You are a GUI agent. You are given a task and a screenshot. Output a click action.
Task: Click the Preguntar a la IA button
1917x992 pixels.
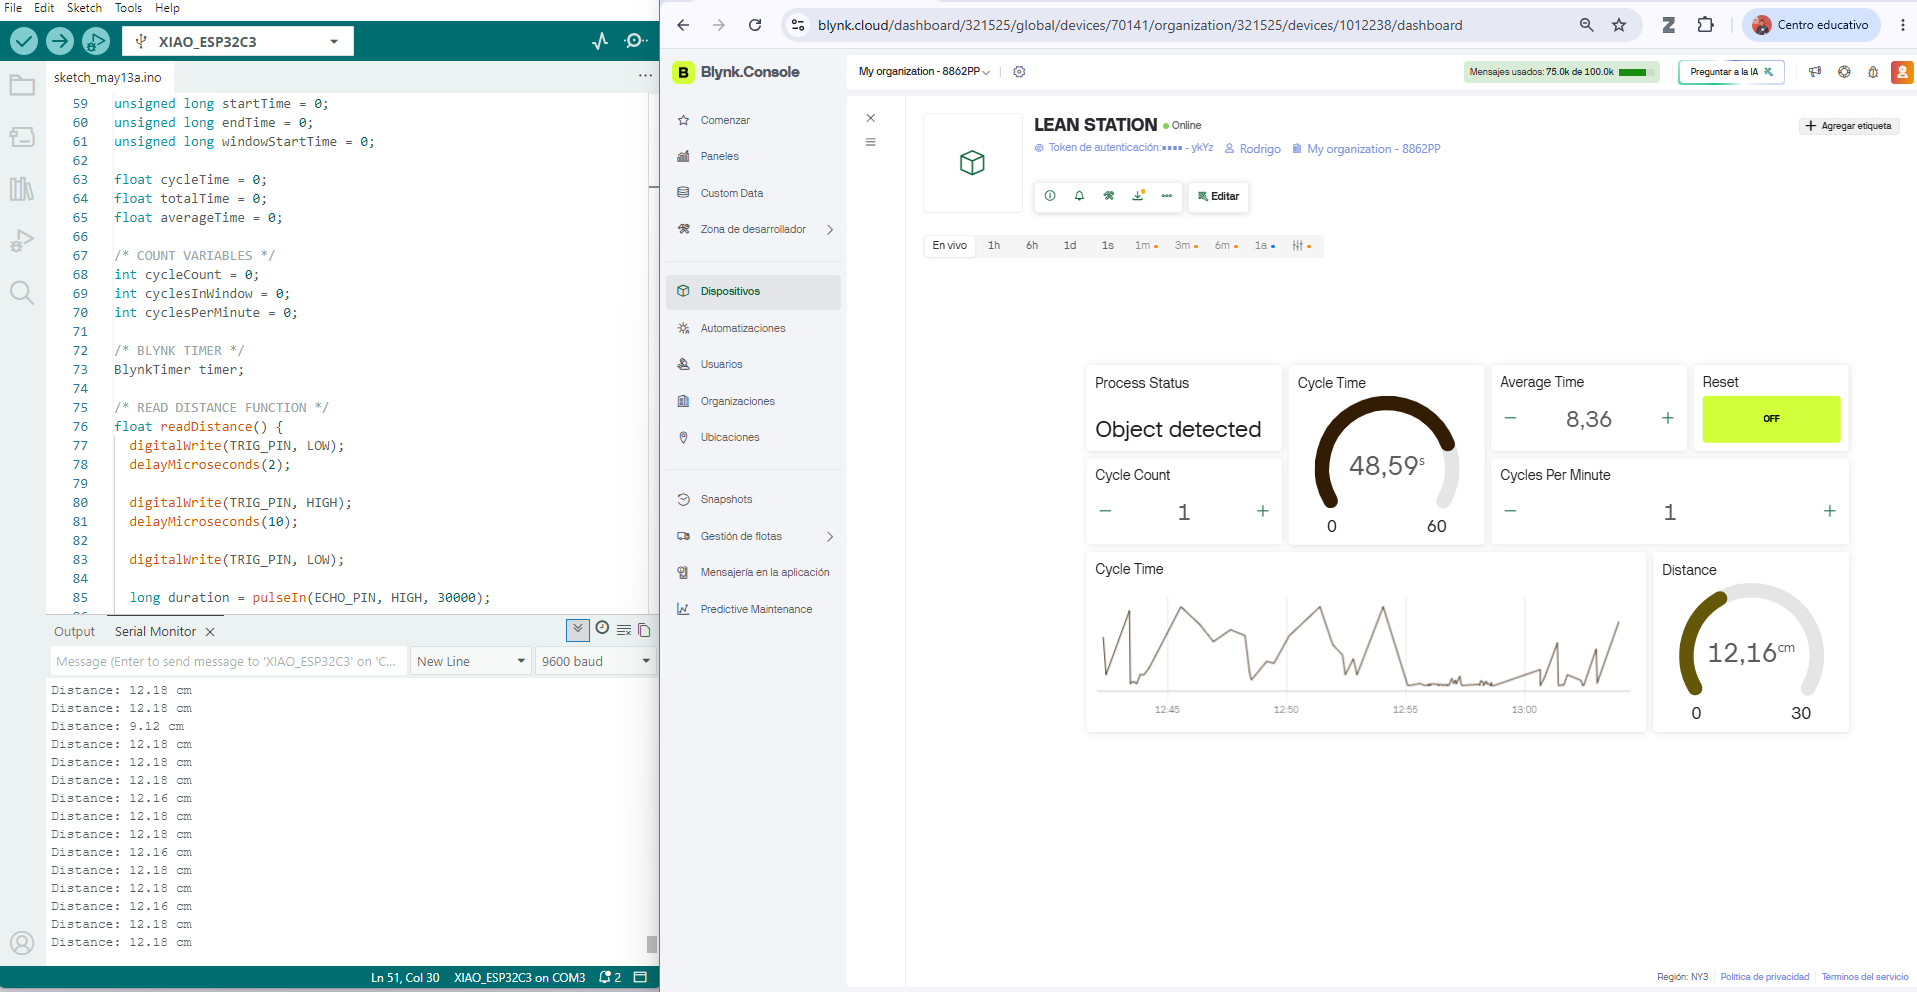(1731, 72)
